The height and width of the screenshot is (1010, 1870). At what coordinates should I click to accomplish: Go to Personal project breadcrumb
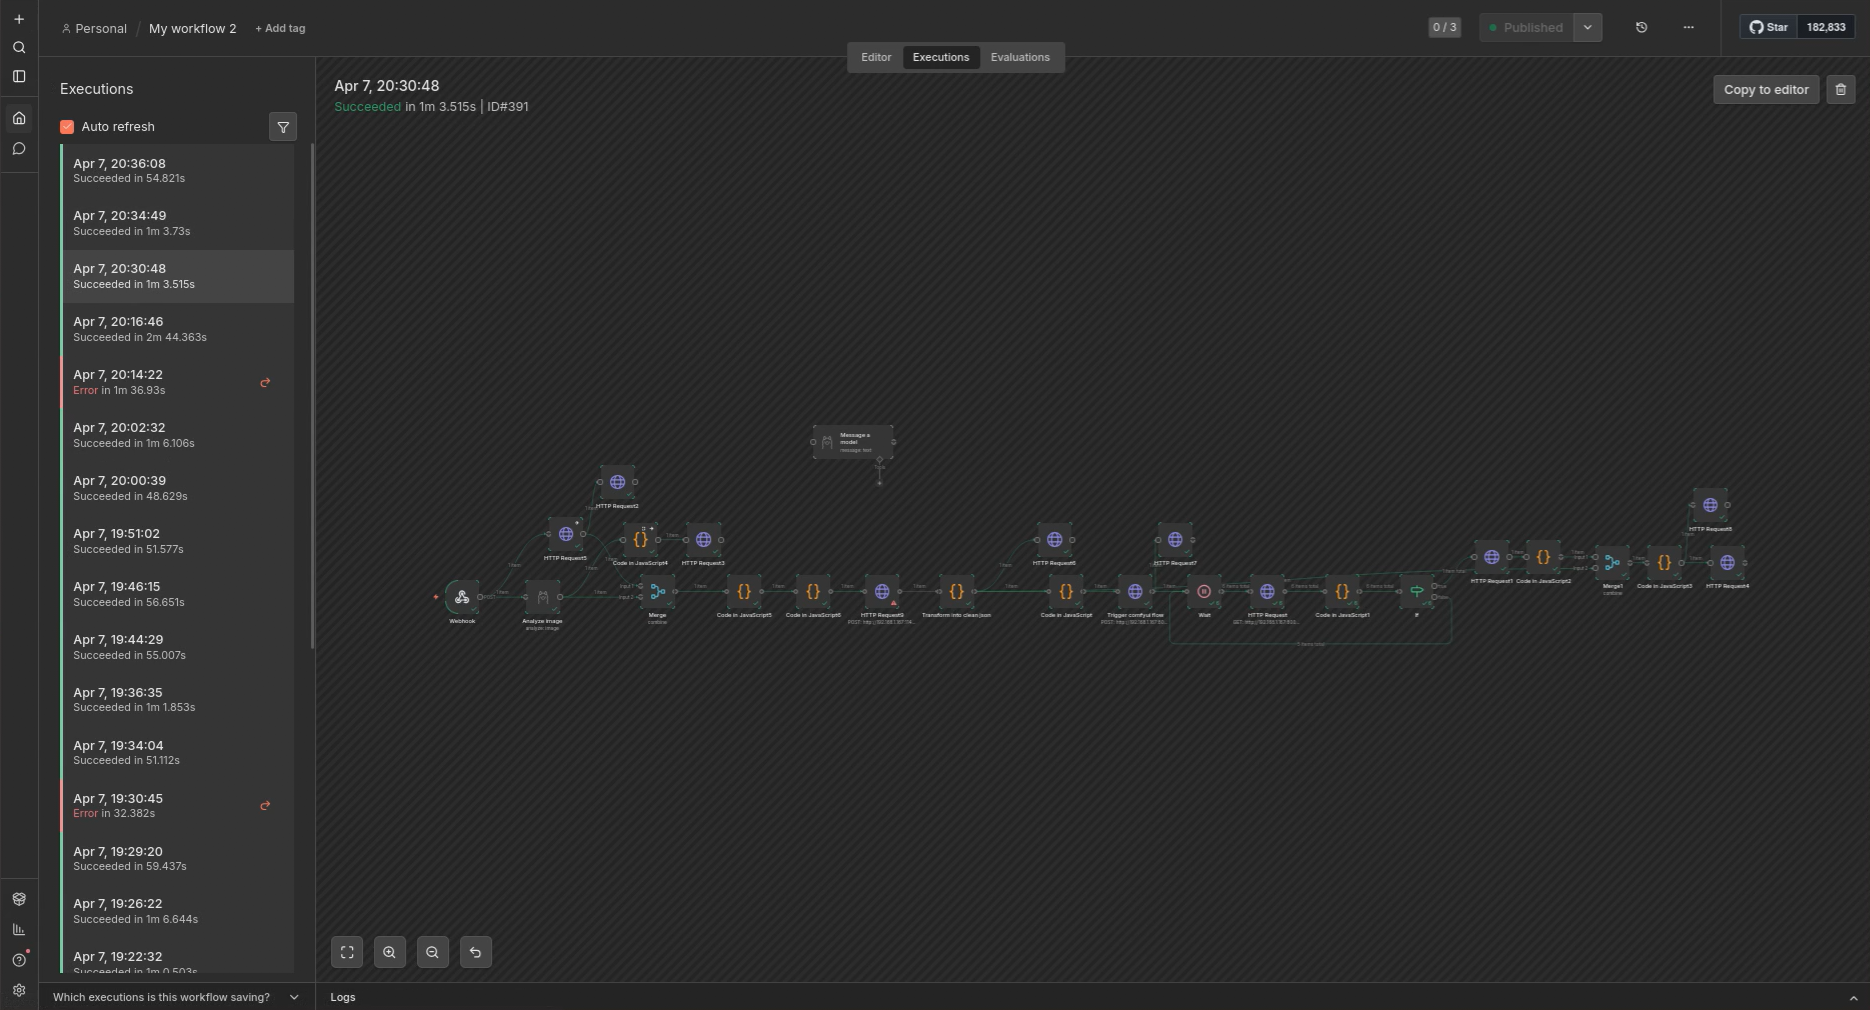tap(94, 29)
